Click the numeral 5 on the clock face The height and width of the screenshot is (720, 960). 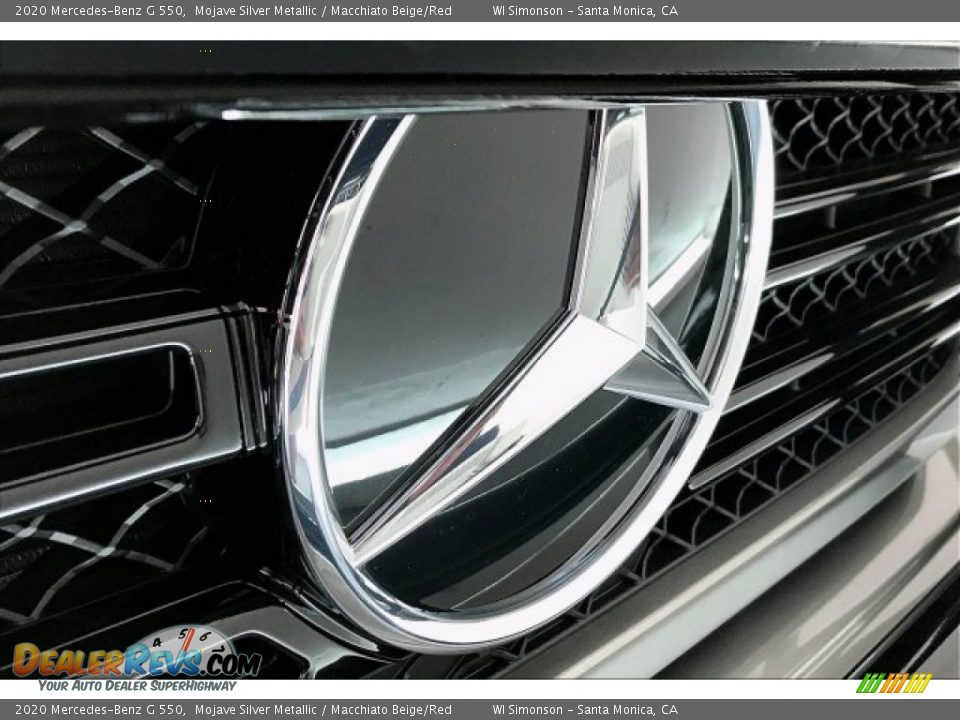coord(183,633)
